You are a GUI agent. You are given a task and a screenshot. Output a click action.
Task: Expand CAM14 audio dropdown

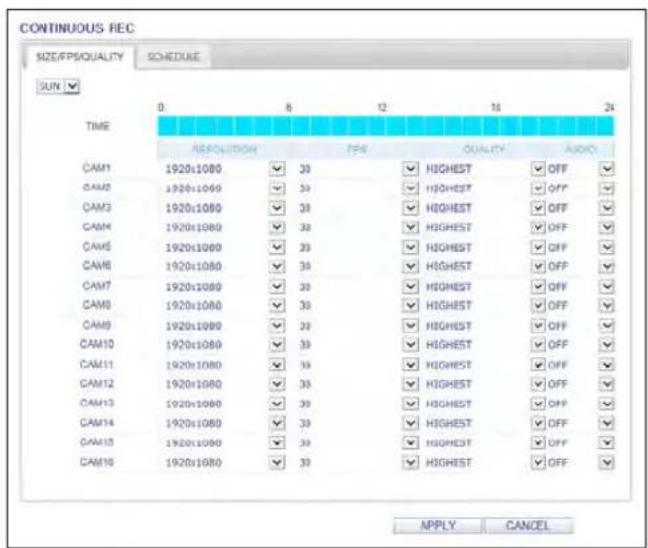pos(607,423)
